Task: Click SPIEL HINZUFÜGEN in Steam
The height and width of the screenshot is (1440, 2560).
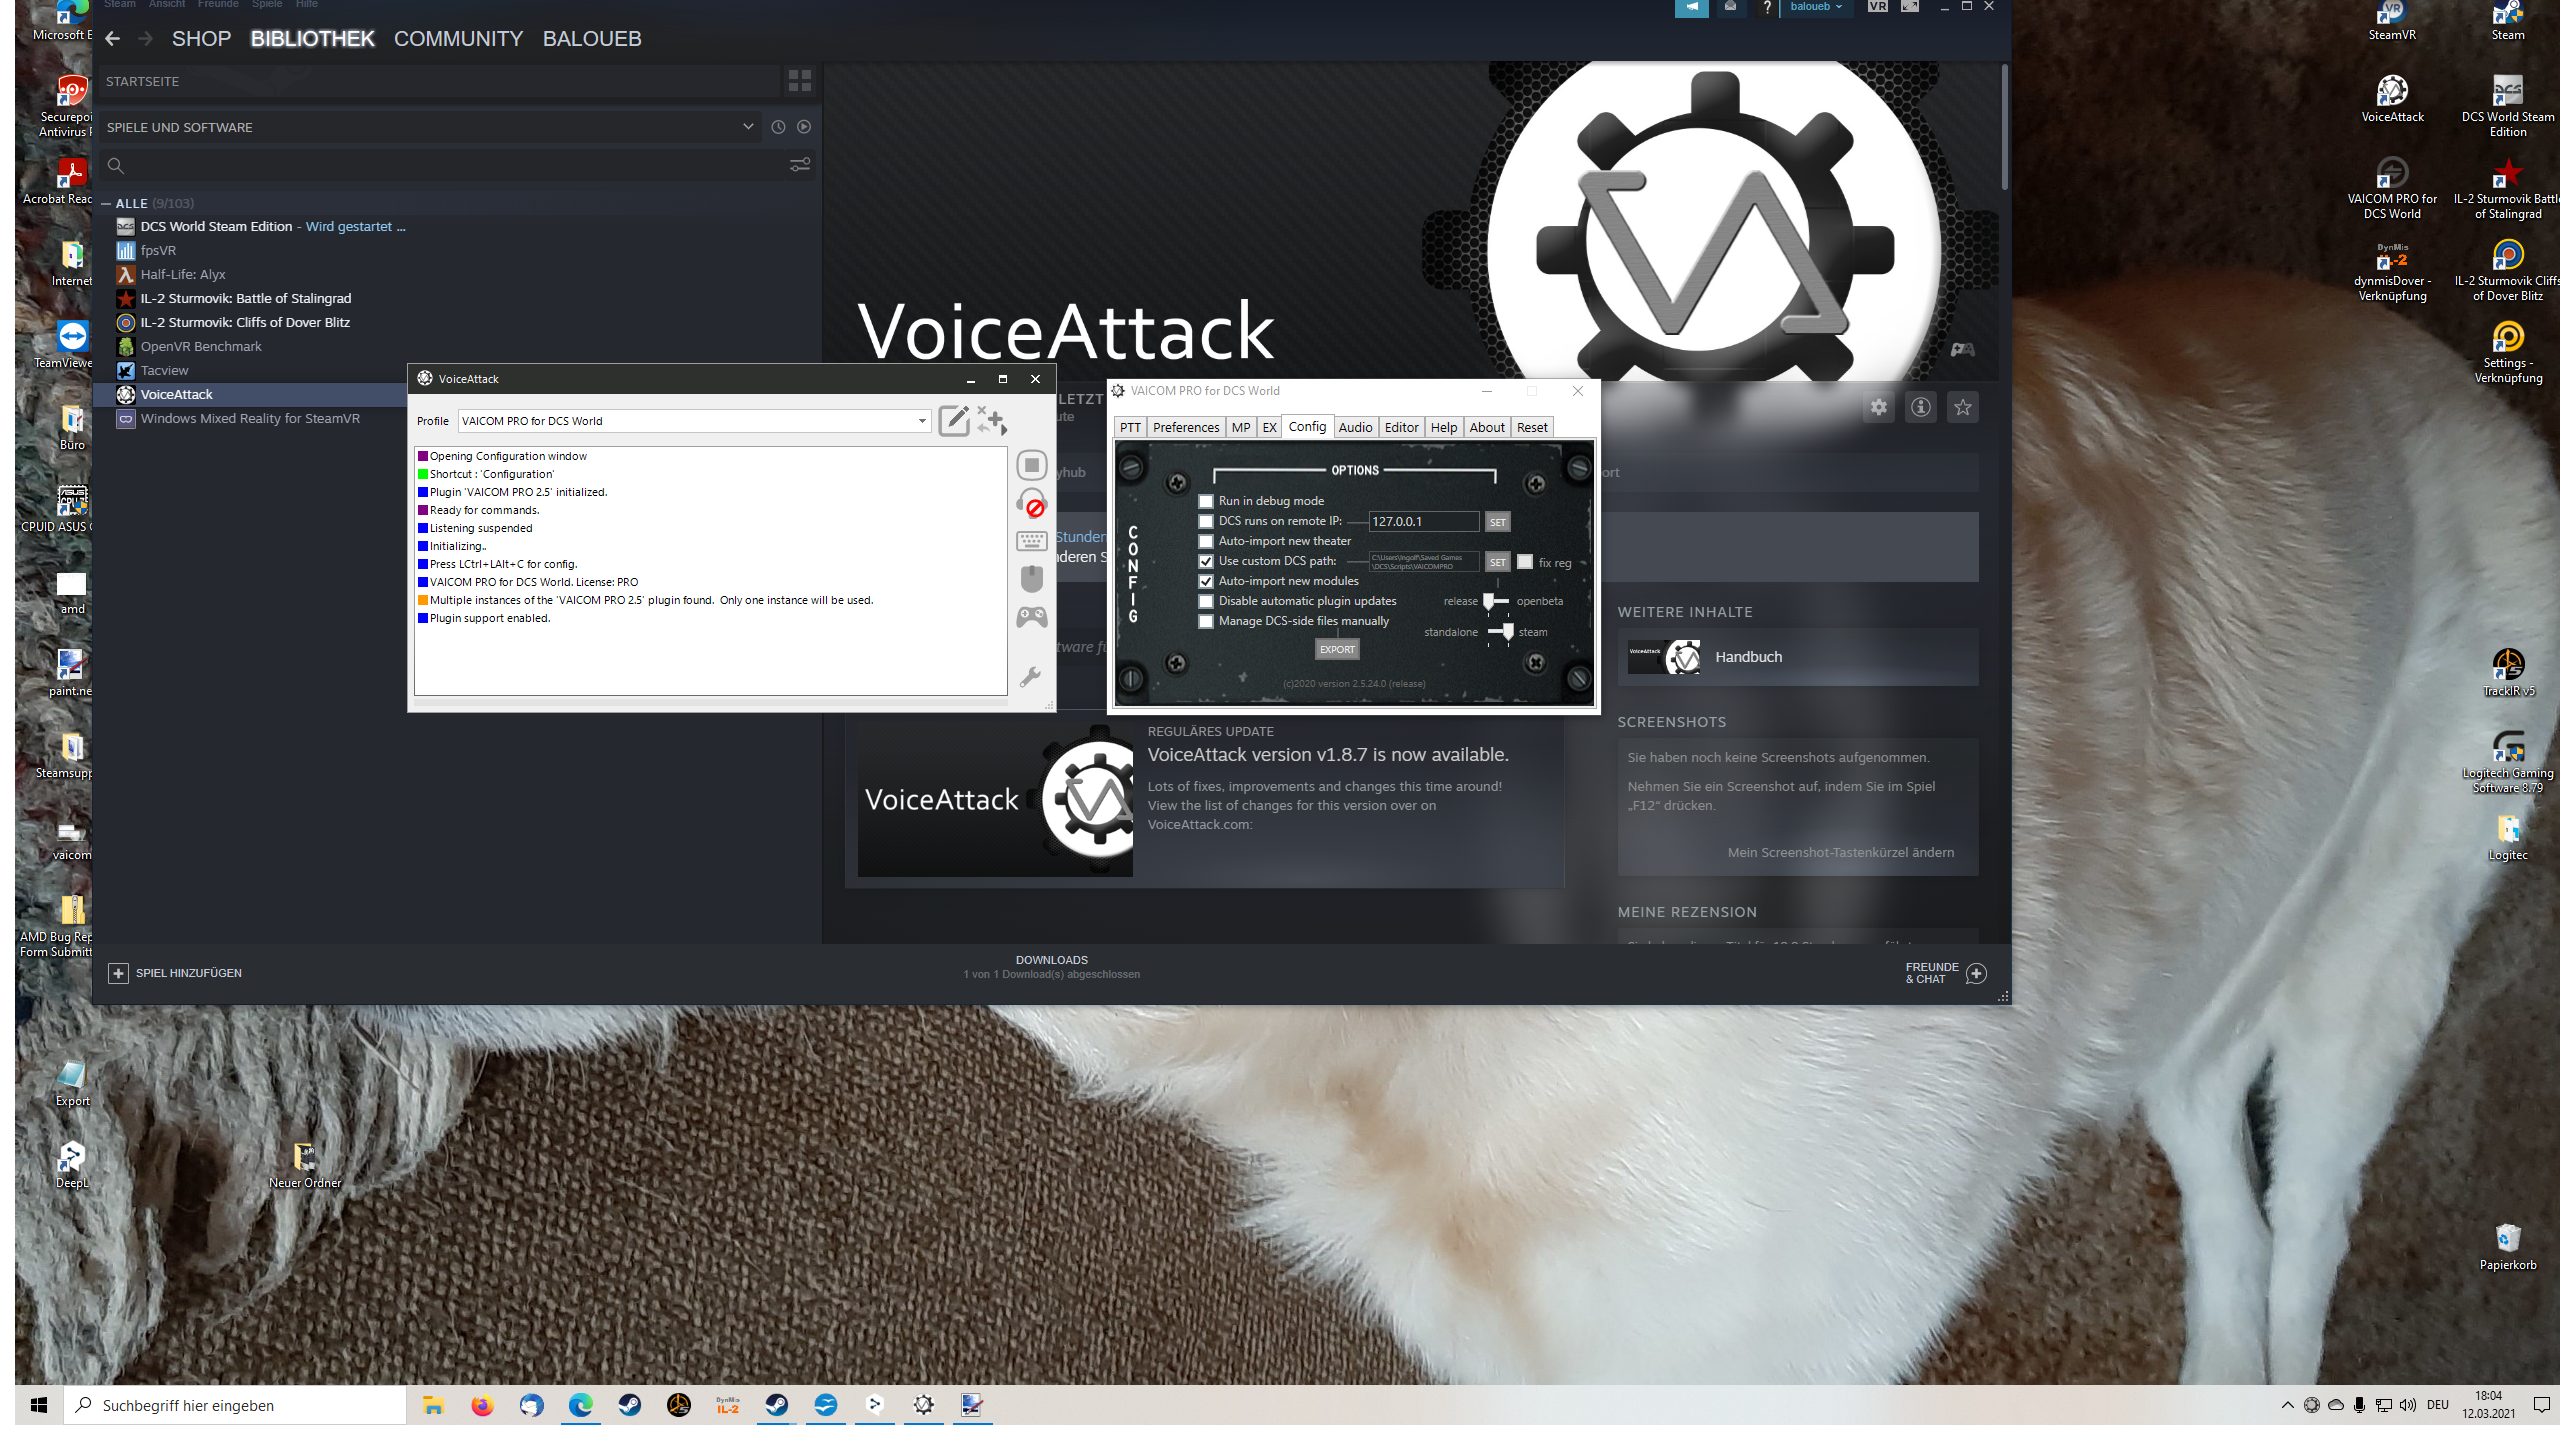Action: click(176, 973)
